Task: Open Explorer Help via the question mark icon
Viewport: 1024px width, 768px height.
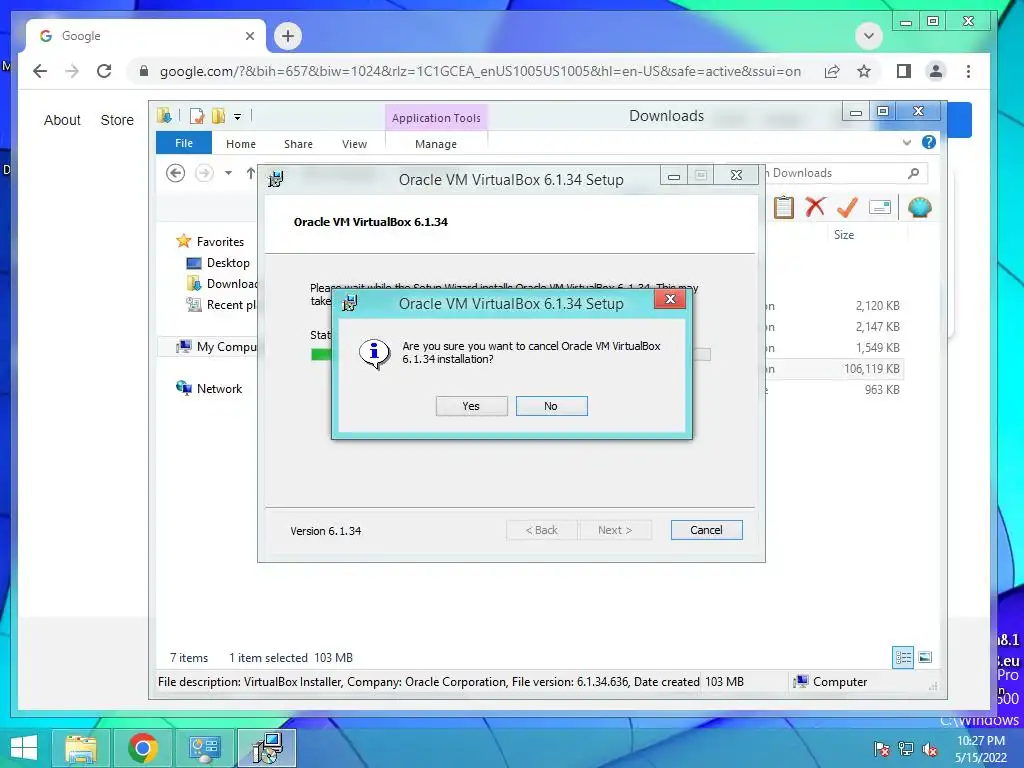Action: [928, 142]
